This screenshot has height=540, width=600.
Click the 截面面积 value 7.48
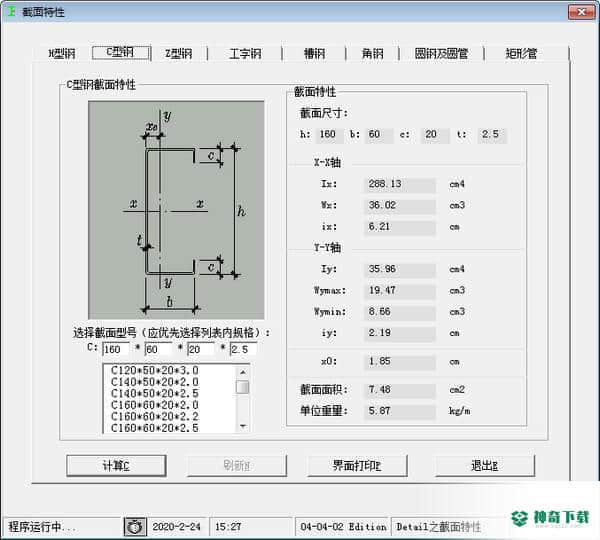(399, 390)
